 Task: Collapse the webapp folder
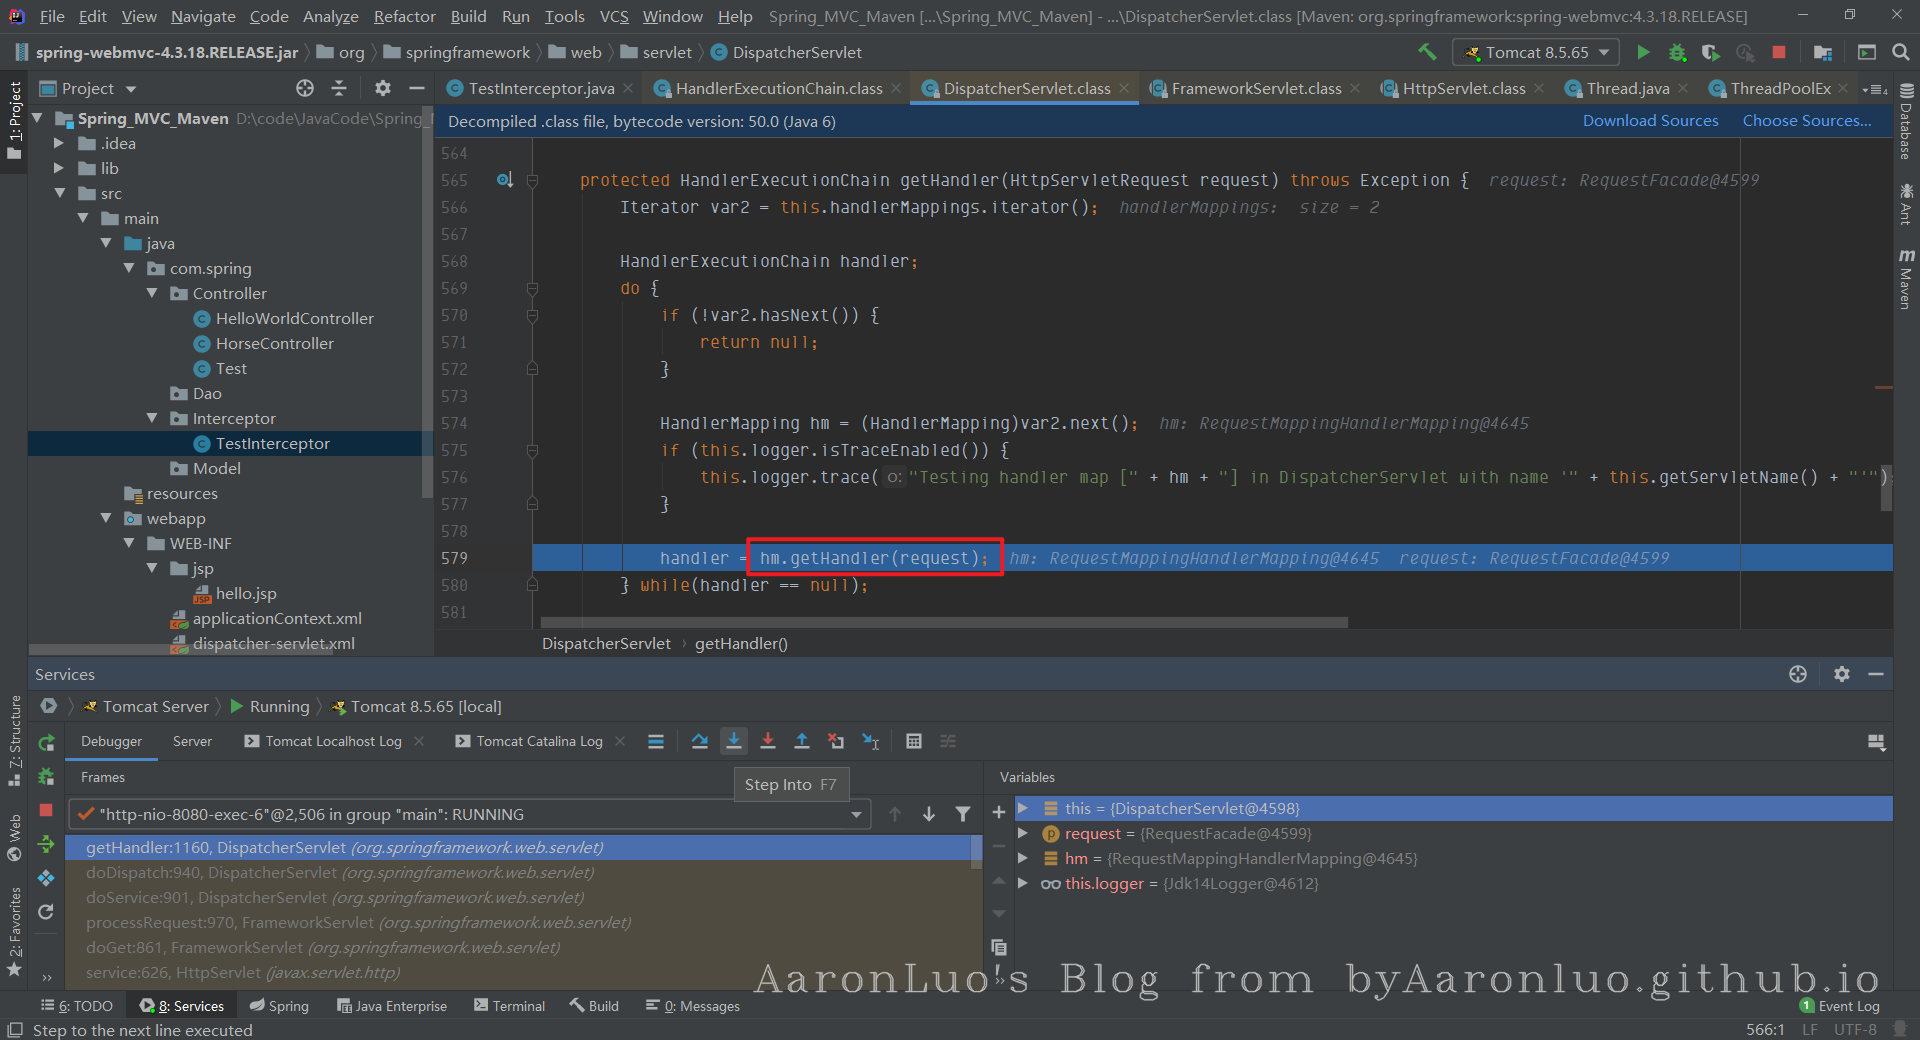point(106,518)
